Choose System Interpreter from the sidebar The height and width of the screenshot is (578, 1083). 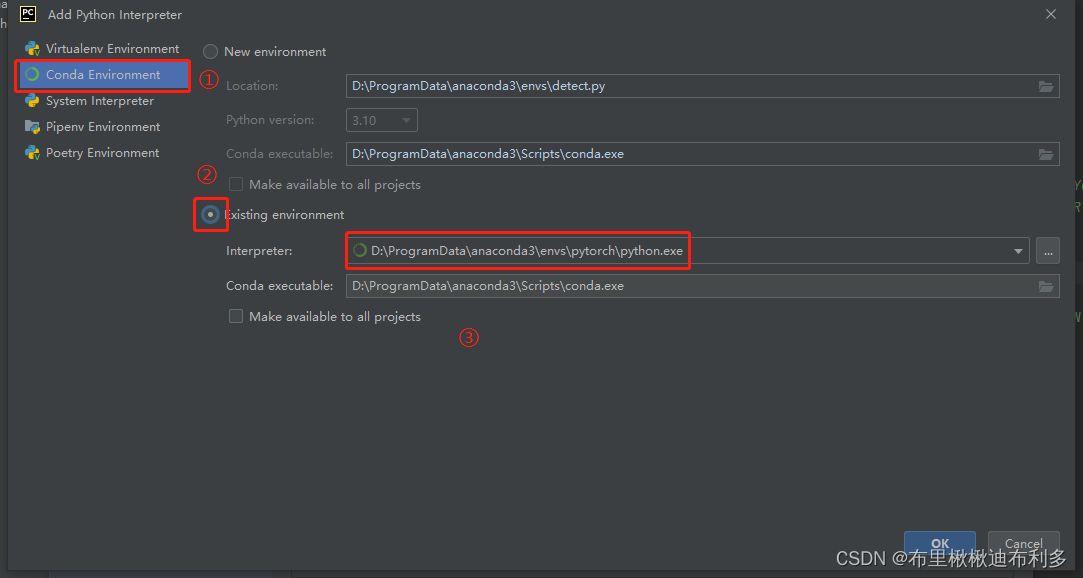click(100, 100)
